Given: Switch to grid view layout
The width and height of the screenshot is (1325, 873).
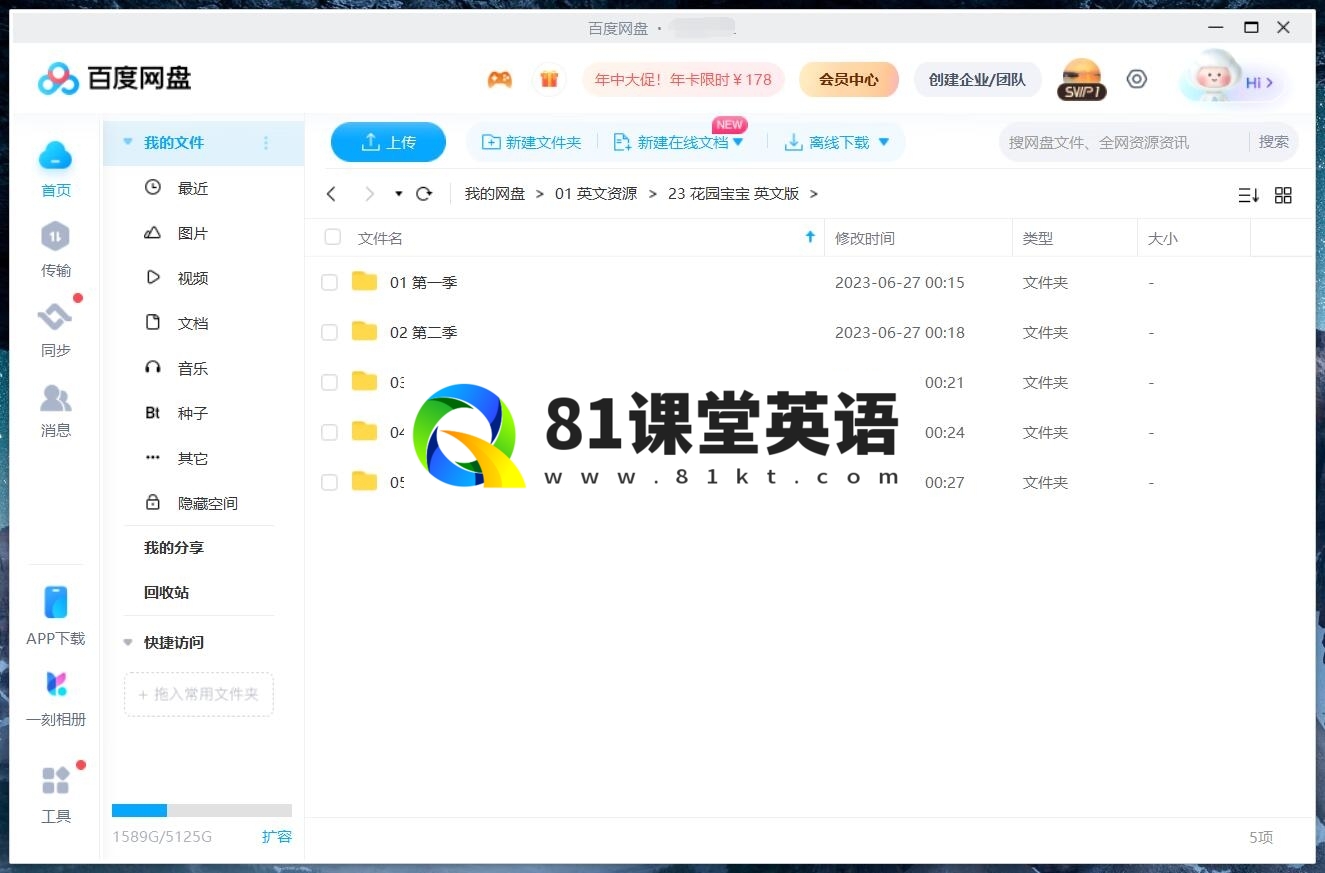Looking at the screenshot, I should coord(1284,195).
